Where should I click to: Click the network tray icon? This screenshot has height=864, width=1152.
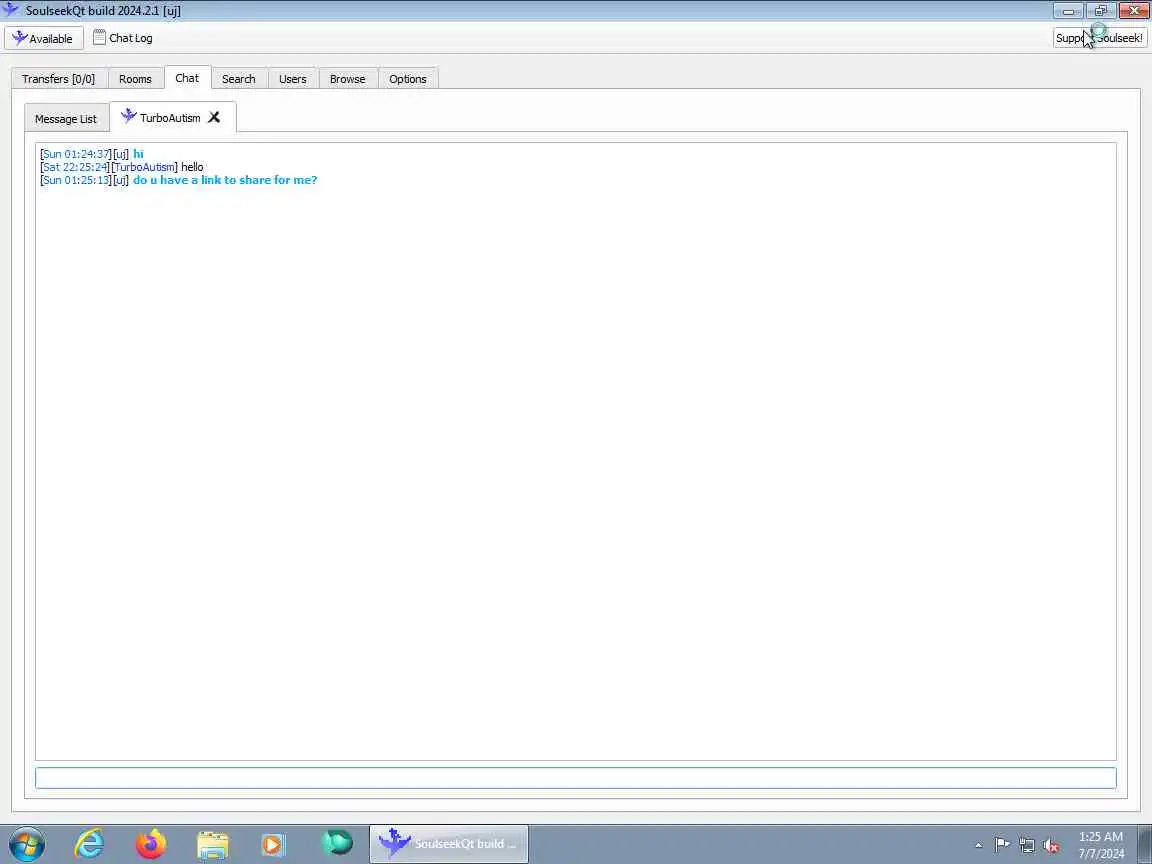click(1027, 846)
